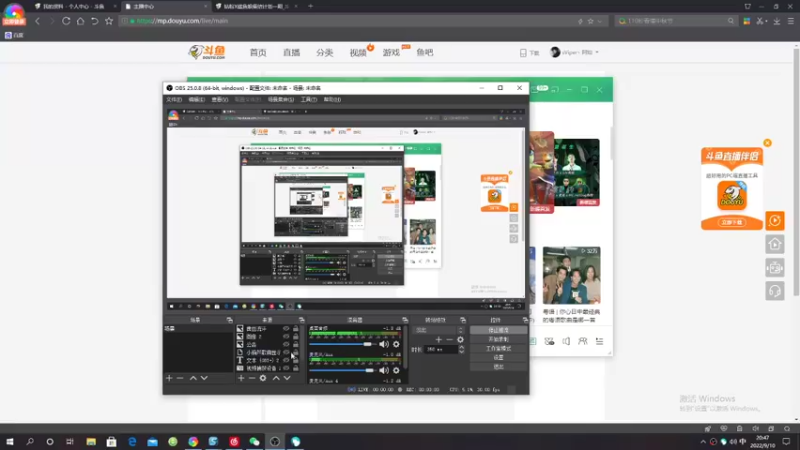Open OBS 帮助(H) menu
Screen dimensions: 800x450
(x=332, y=99)
